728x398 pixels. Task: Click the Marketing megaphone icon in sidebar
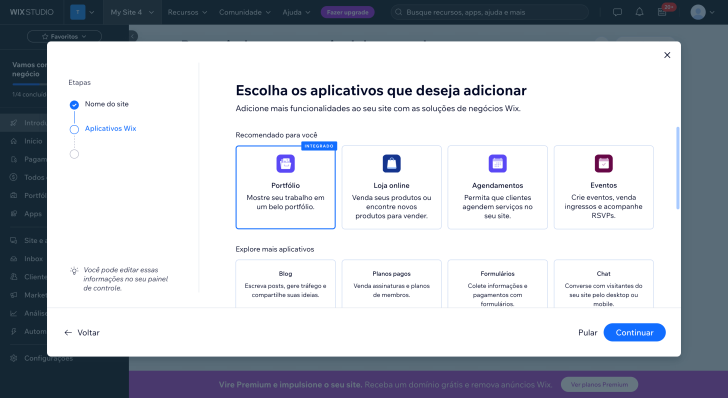pos(14,295)
